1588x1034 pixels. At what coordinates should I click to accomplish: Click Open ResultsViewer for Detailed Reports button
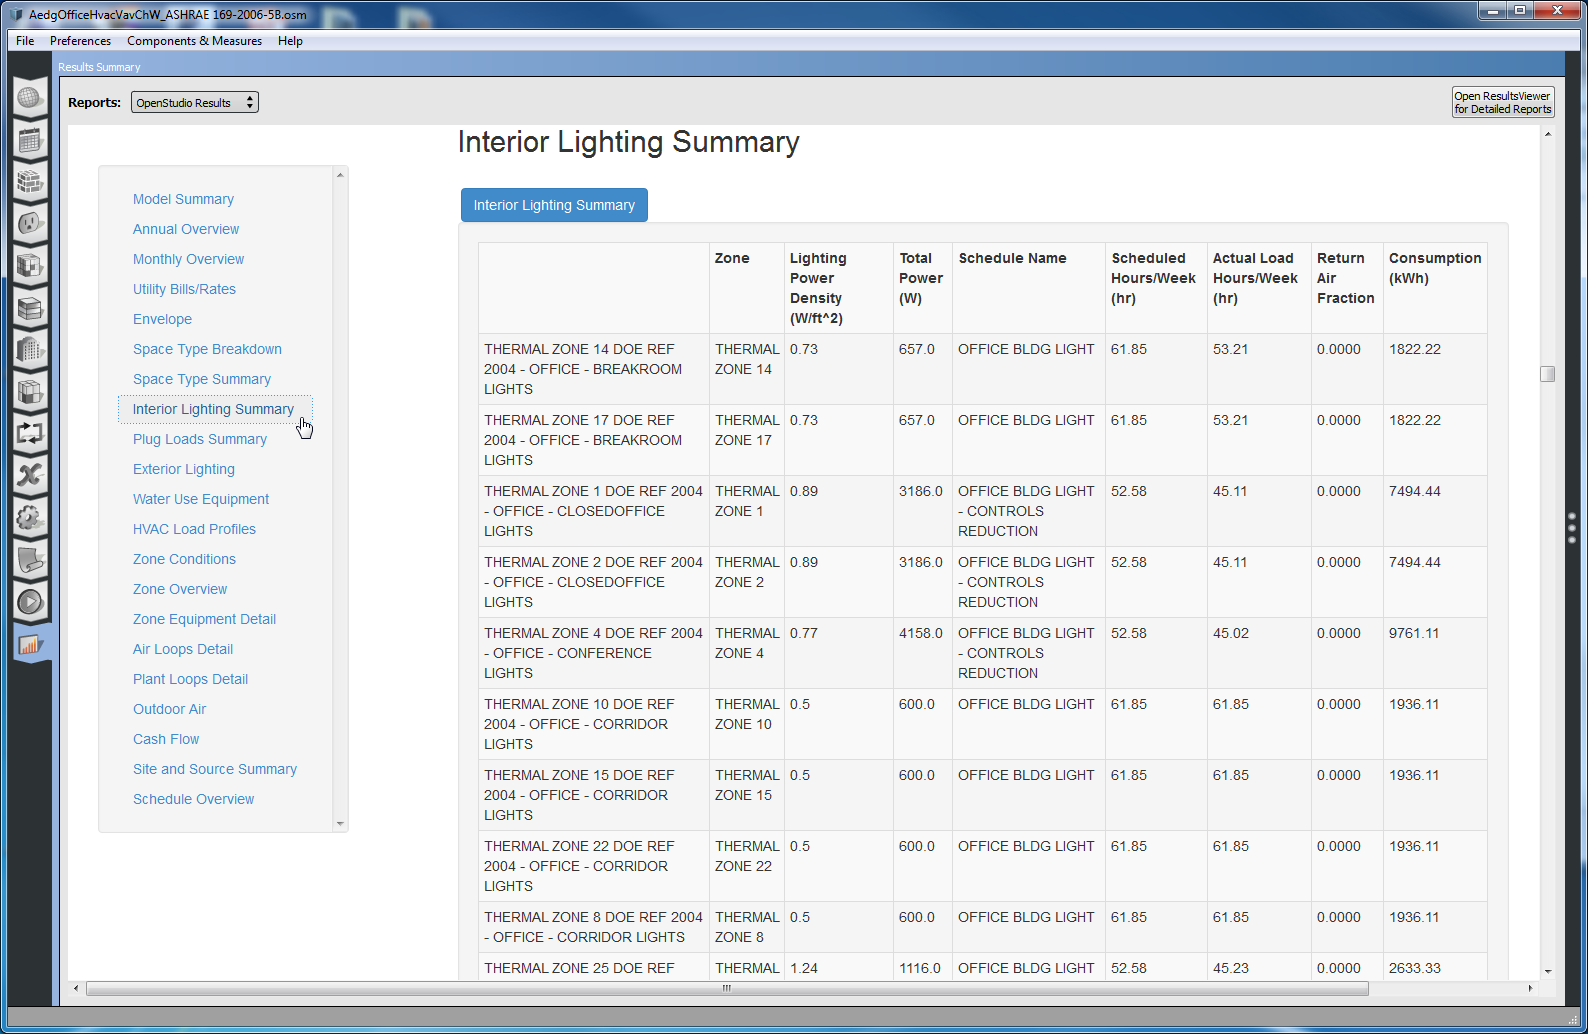tap(1503, 102)
